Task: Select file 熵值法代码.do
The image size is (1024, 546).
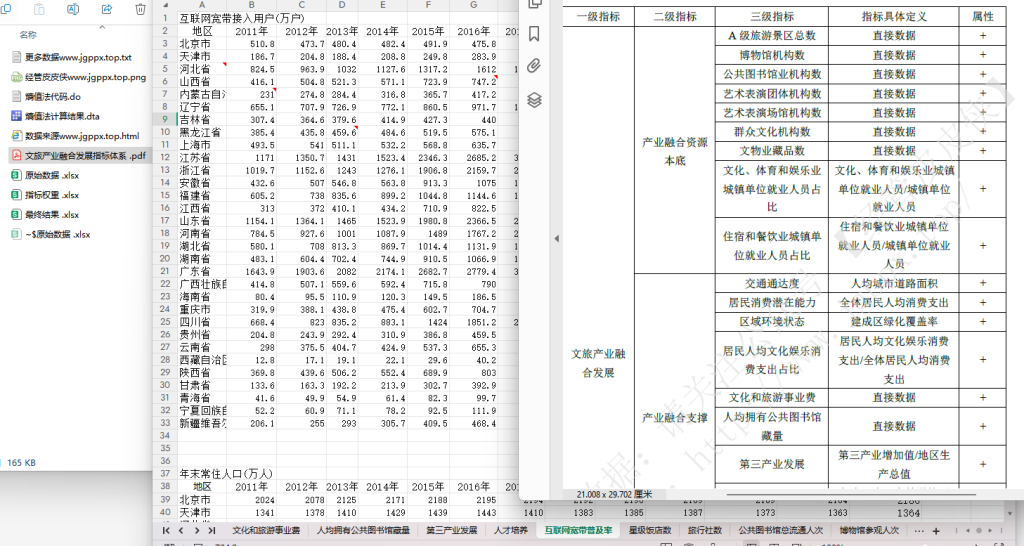Action: [x=46, y=97]
